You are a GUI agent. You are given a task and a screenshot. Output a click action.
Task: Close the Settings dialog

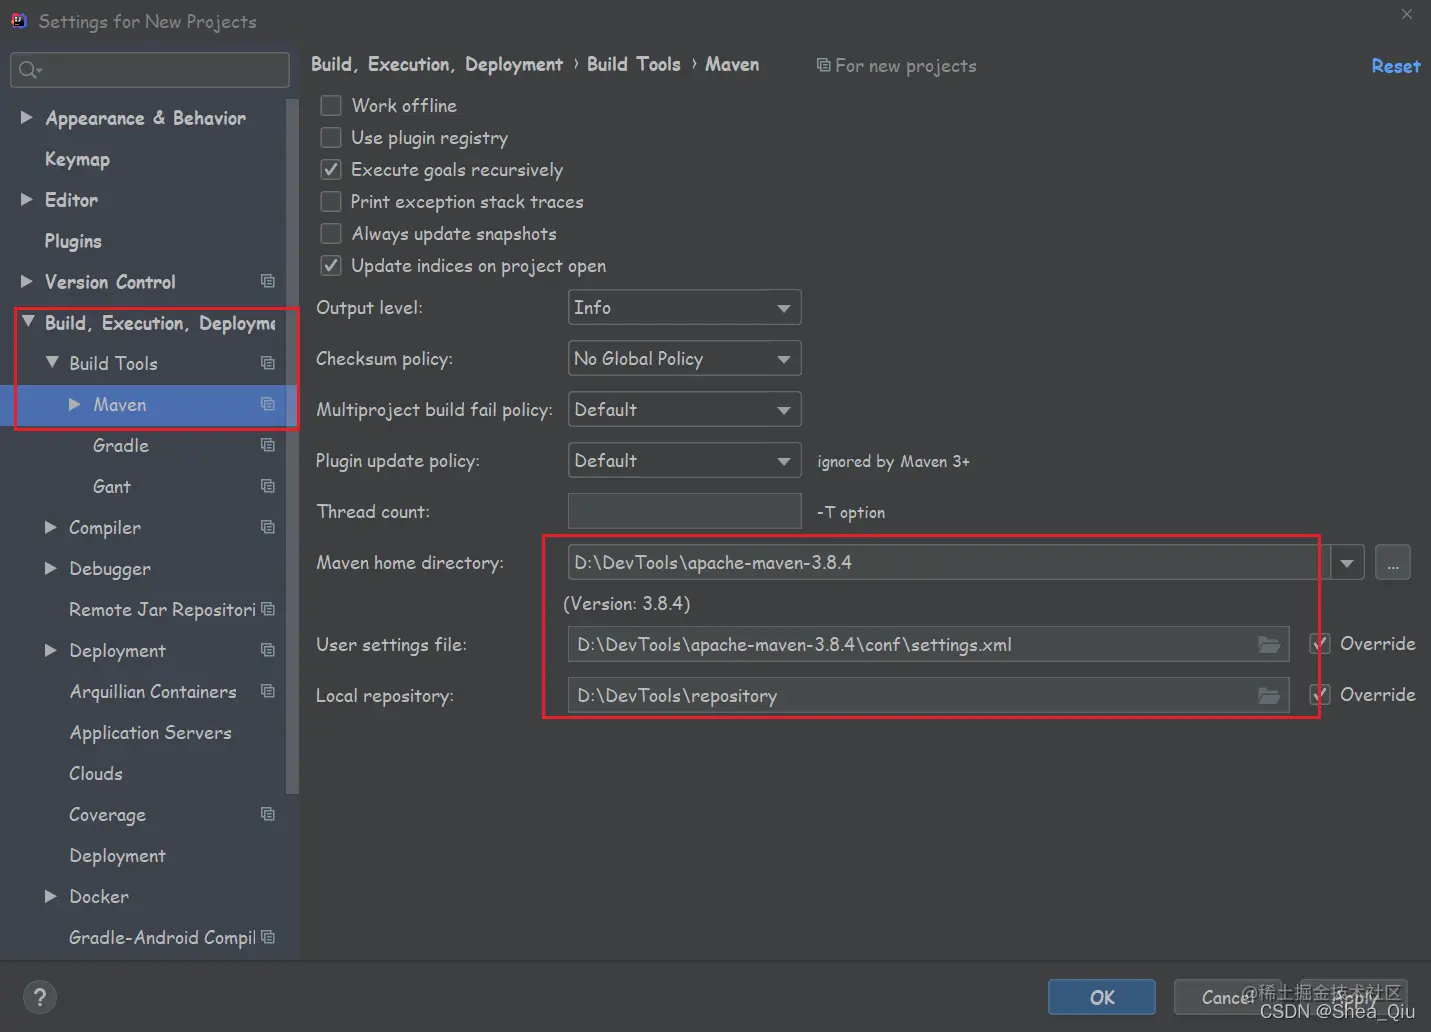pos(1407,14)
